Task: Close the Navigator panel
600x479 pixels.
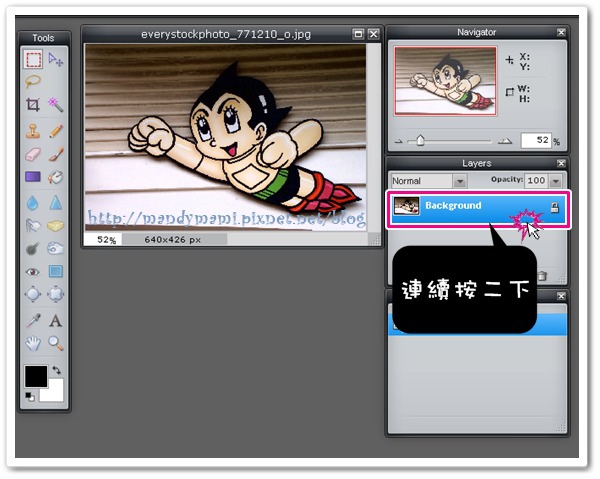Action: 561,32
